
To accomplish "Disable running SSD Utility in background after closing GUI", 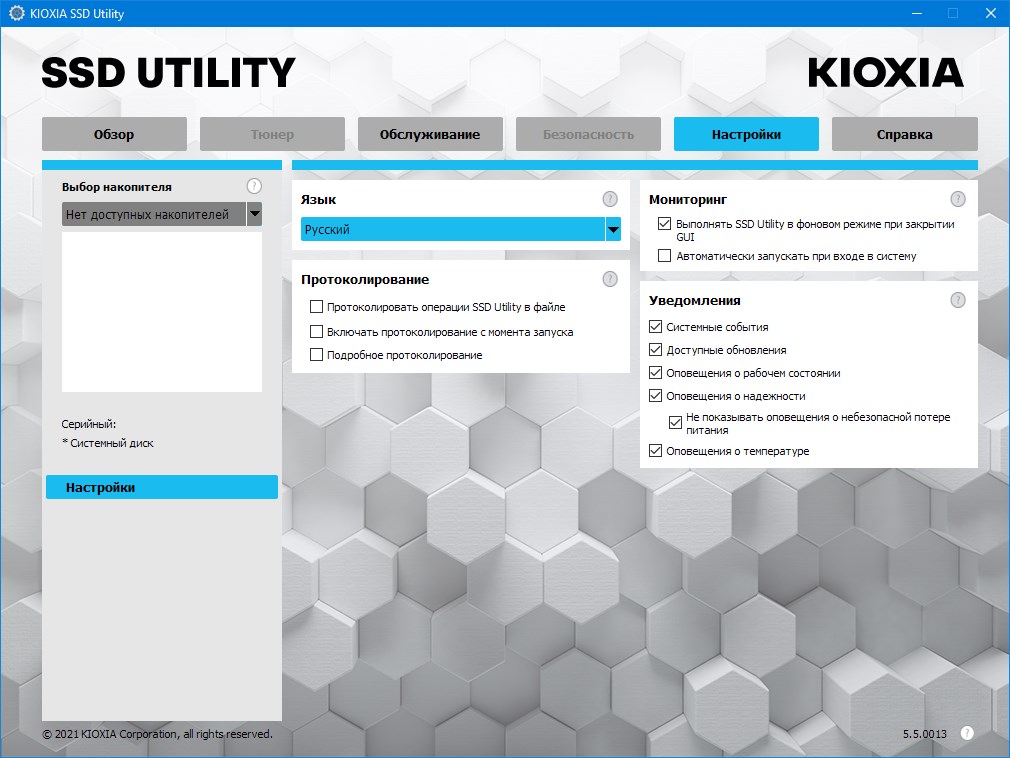I will coord(665,223).
